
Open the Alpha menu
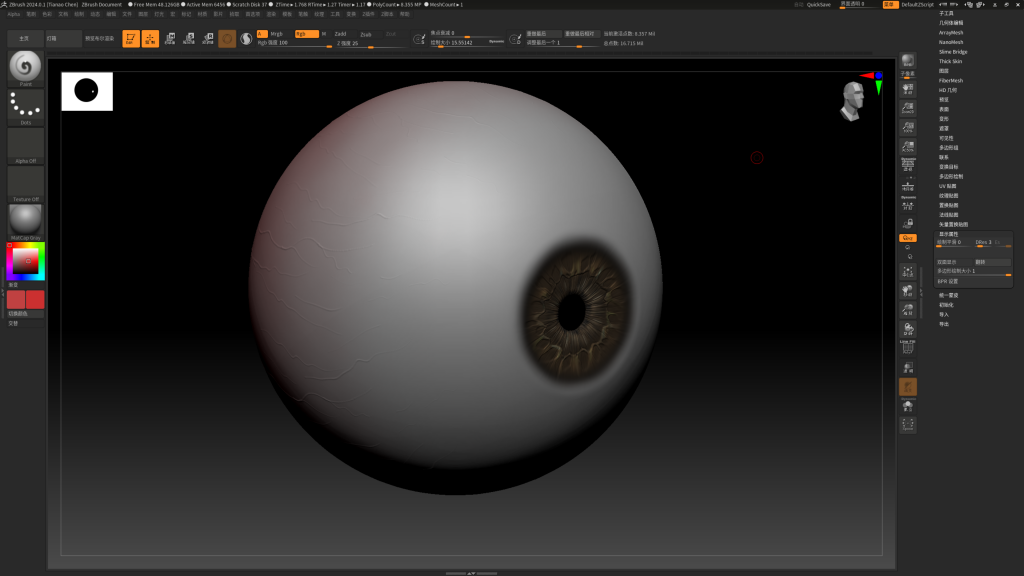tap(14, 14)
